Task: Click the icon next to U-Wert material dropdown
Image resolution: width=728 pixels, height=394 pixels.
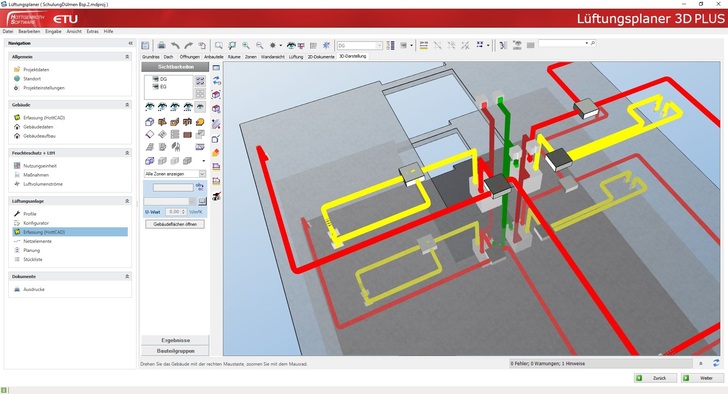Action: [202, 201]
